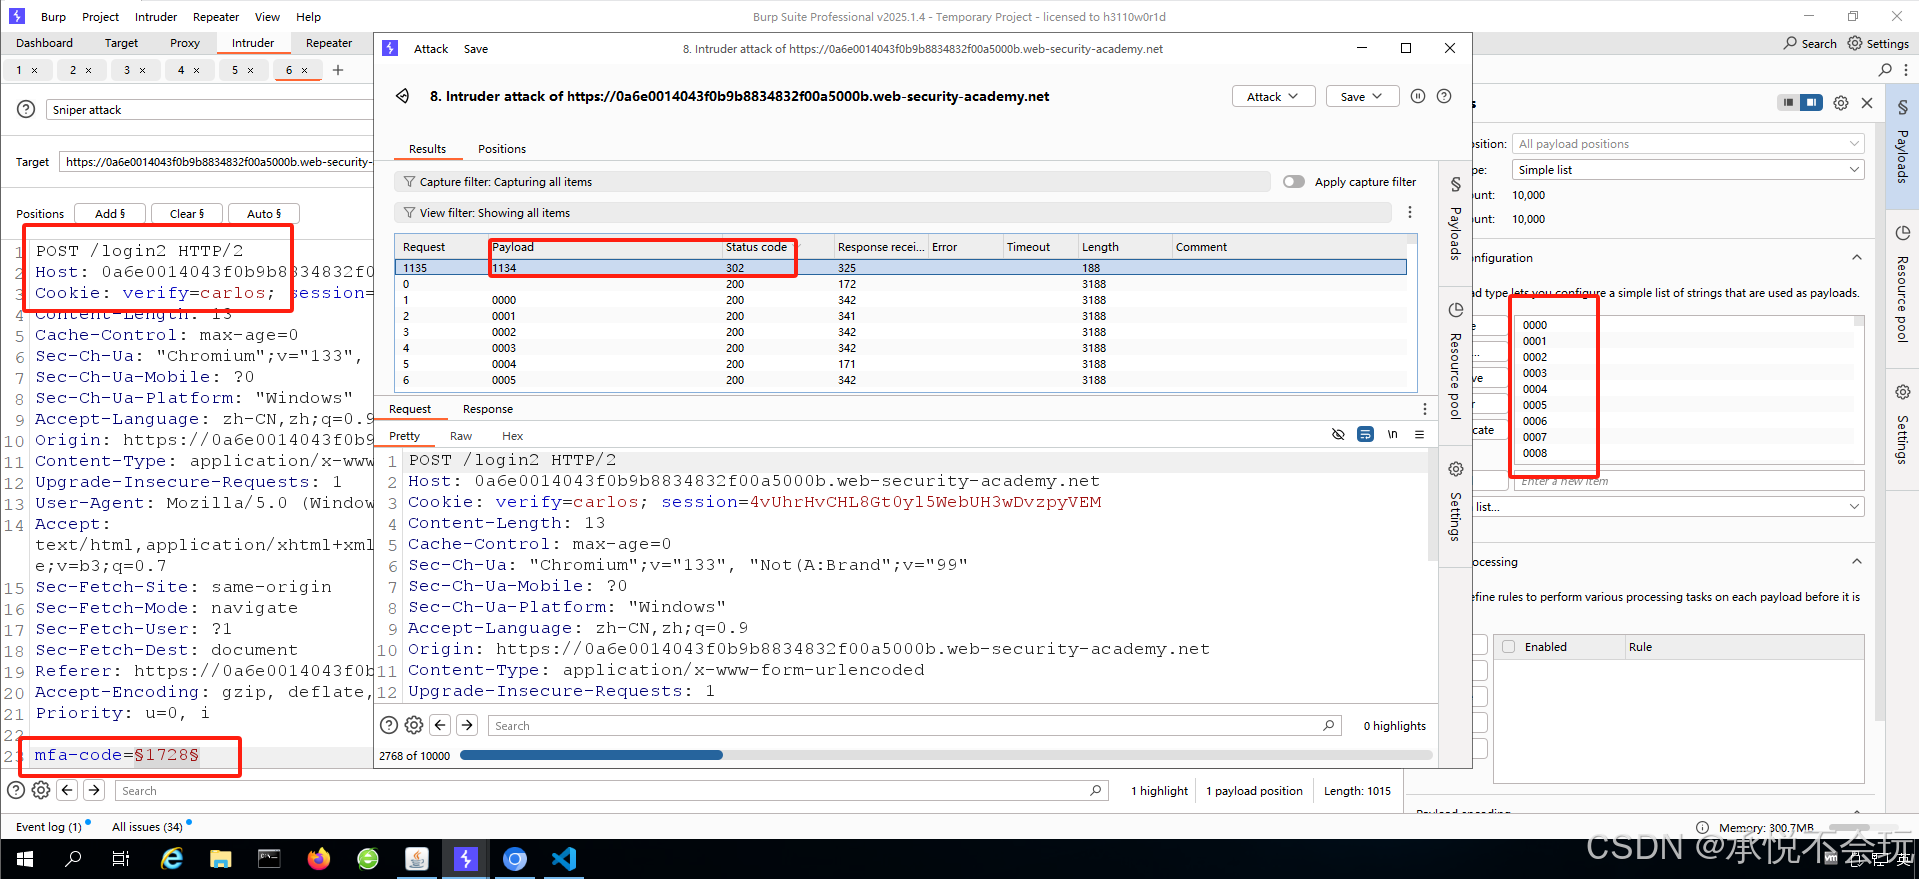The width and height of the screenshot is (1919, 879).
Task: Open Visual Studio Code from taskbar
Action: (564, 859)
